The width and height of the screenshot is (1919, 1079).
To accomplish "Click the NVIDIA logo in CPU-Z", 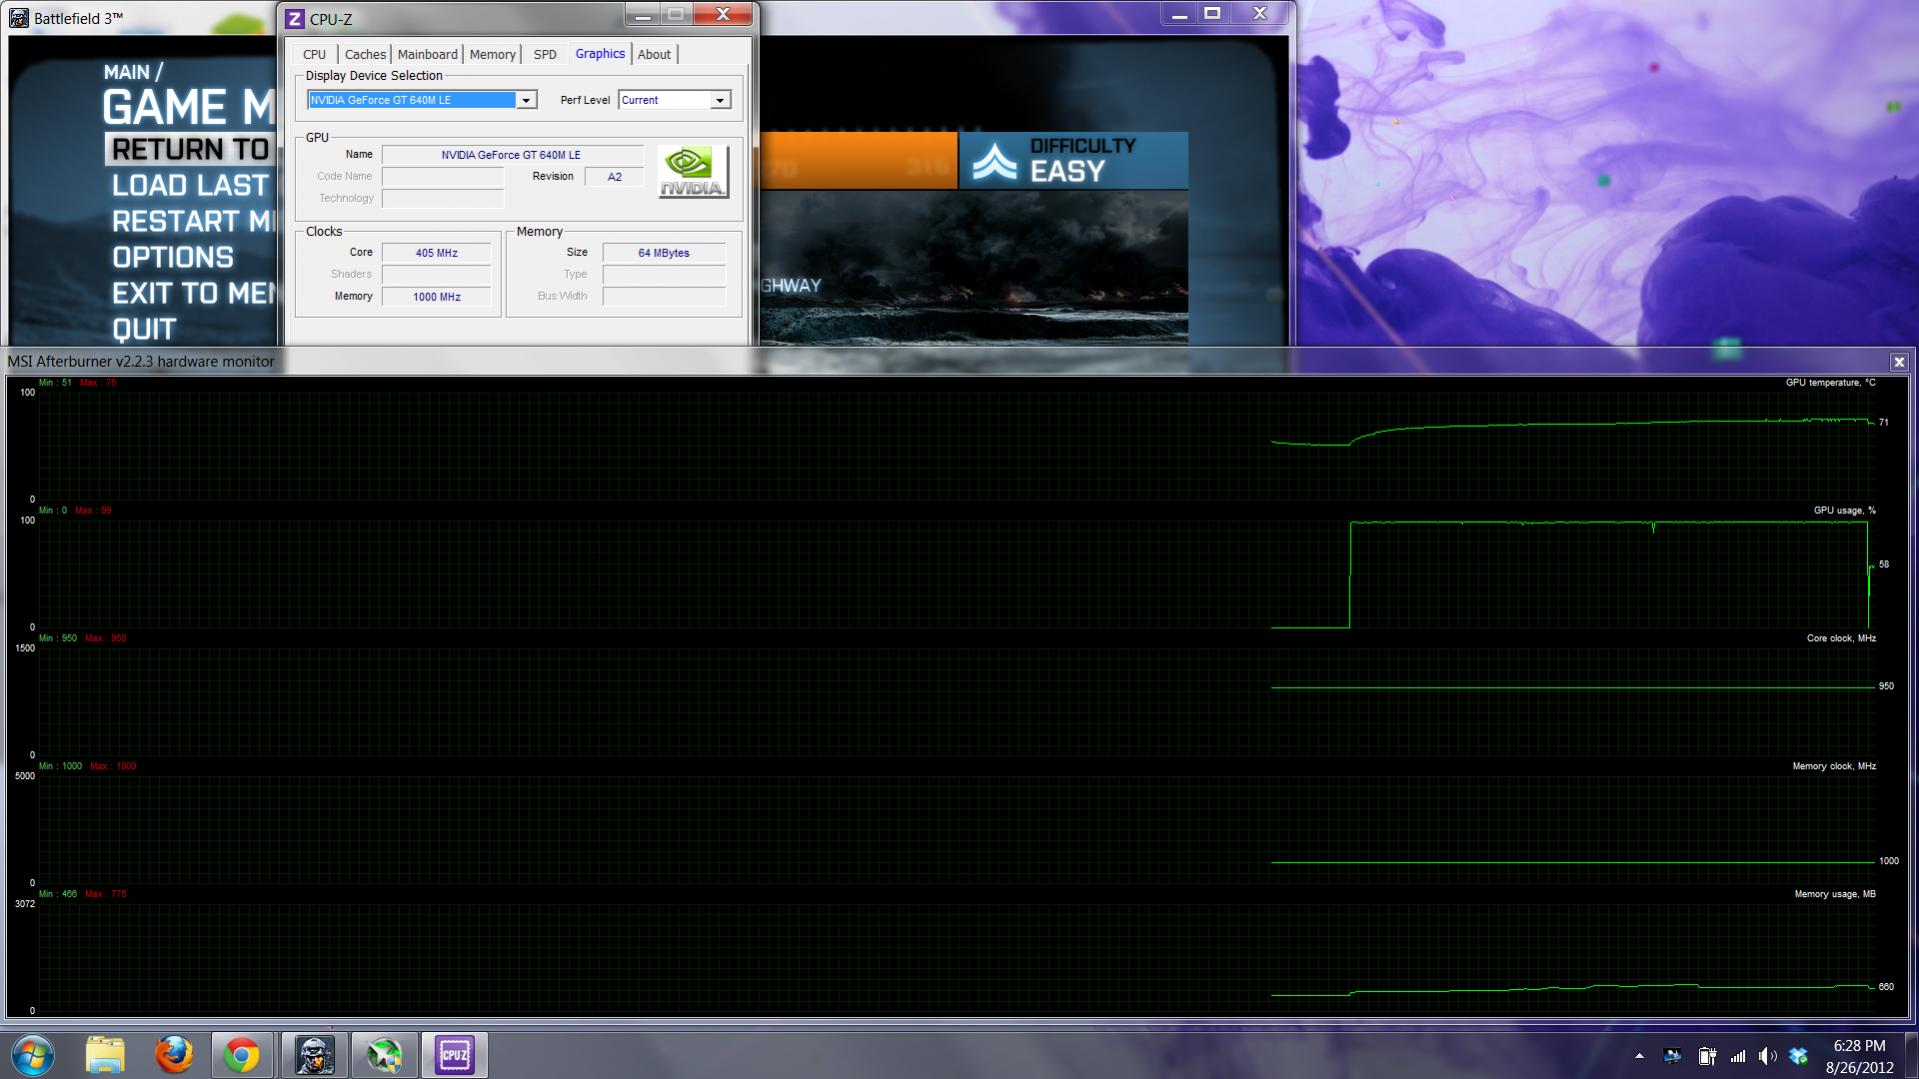I will (x=693, y=172).
